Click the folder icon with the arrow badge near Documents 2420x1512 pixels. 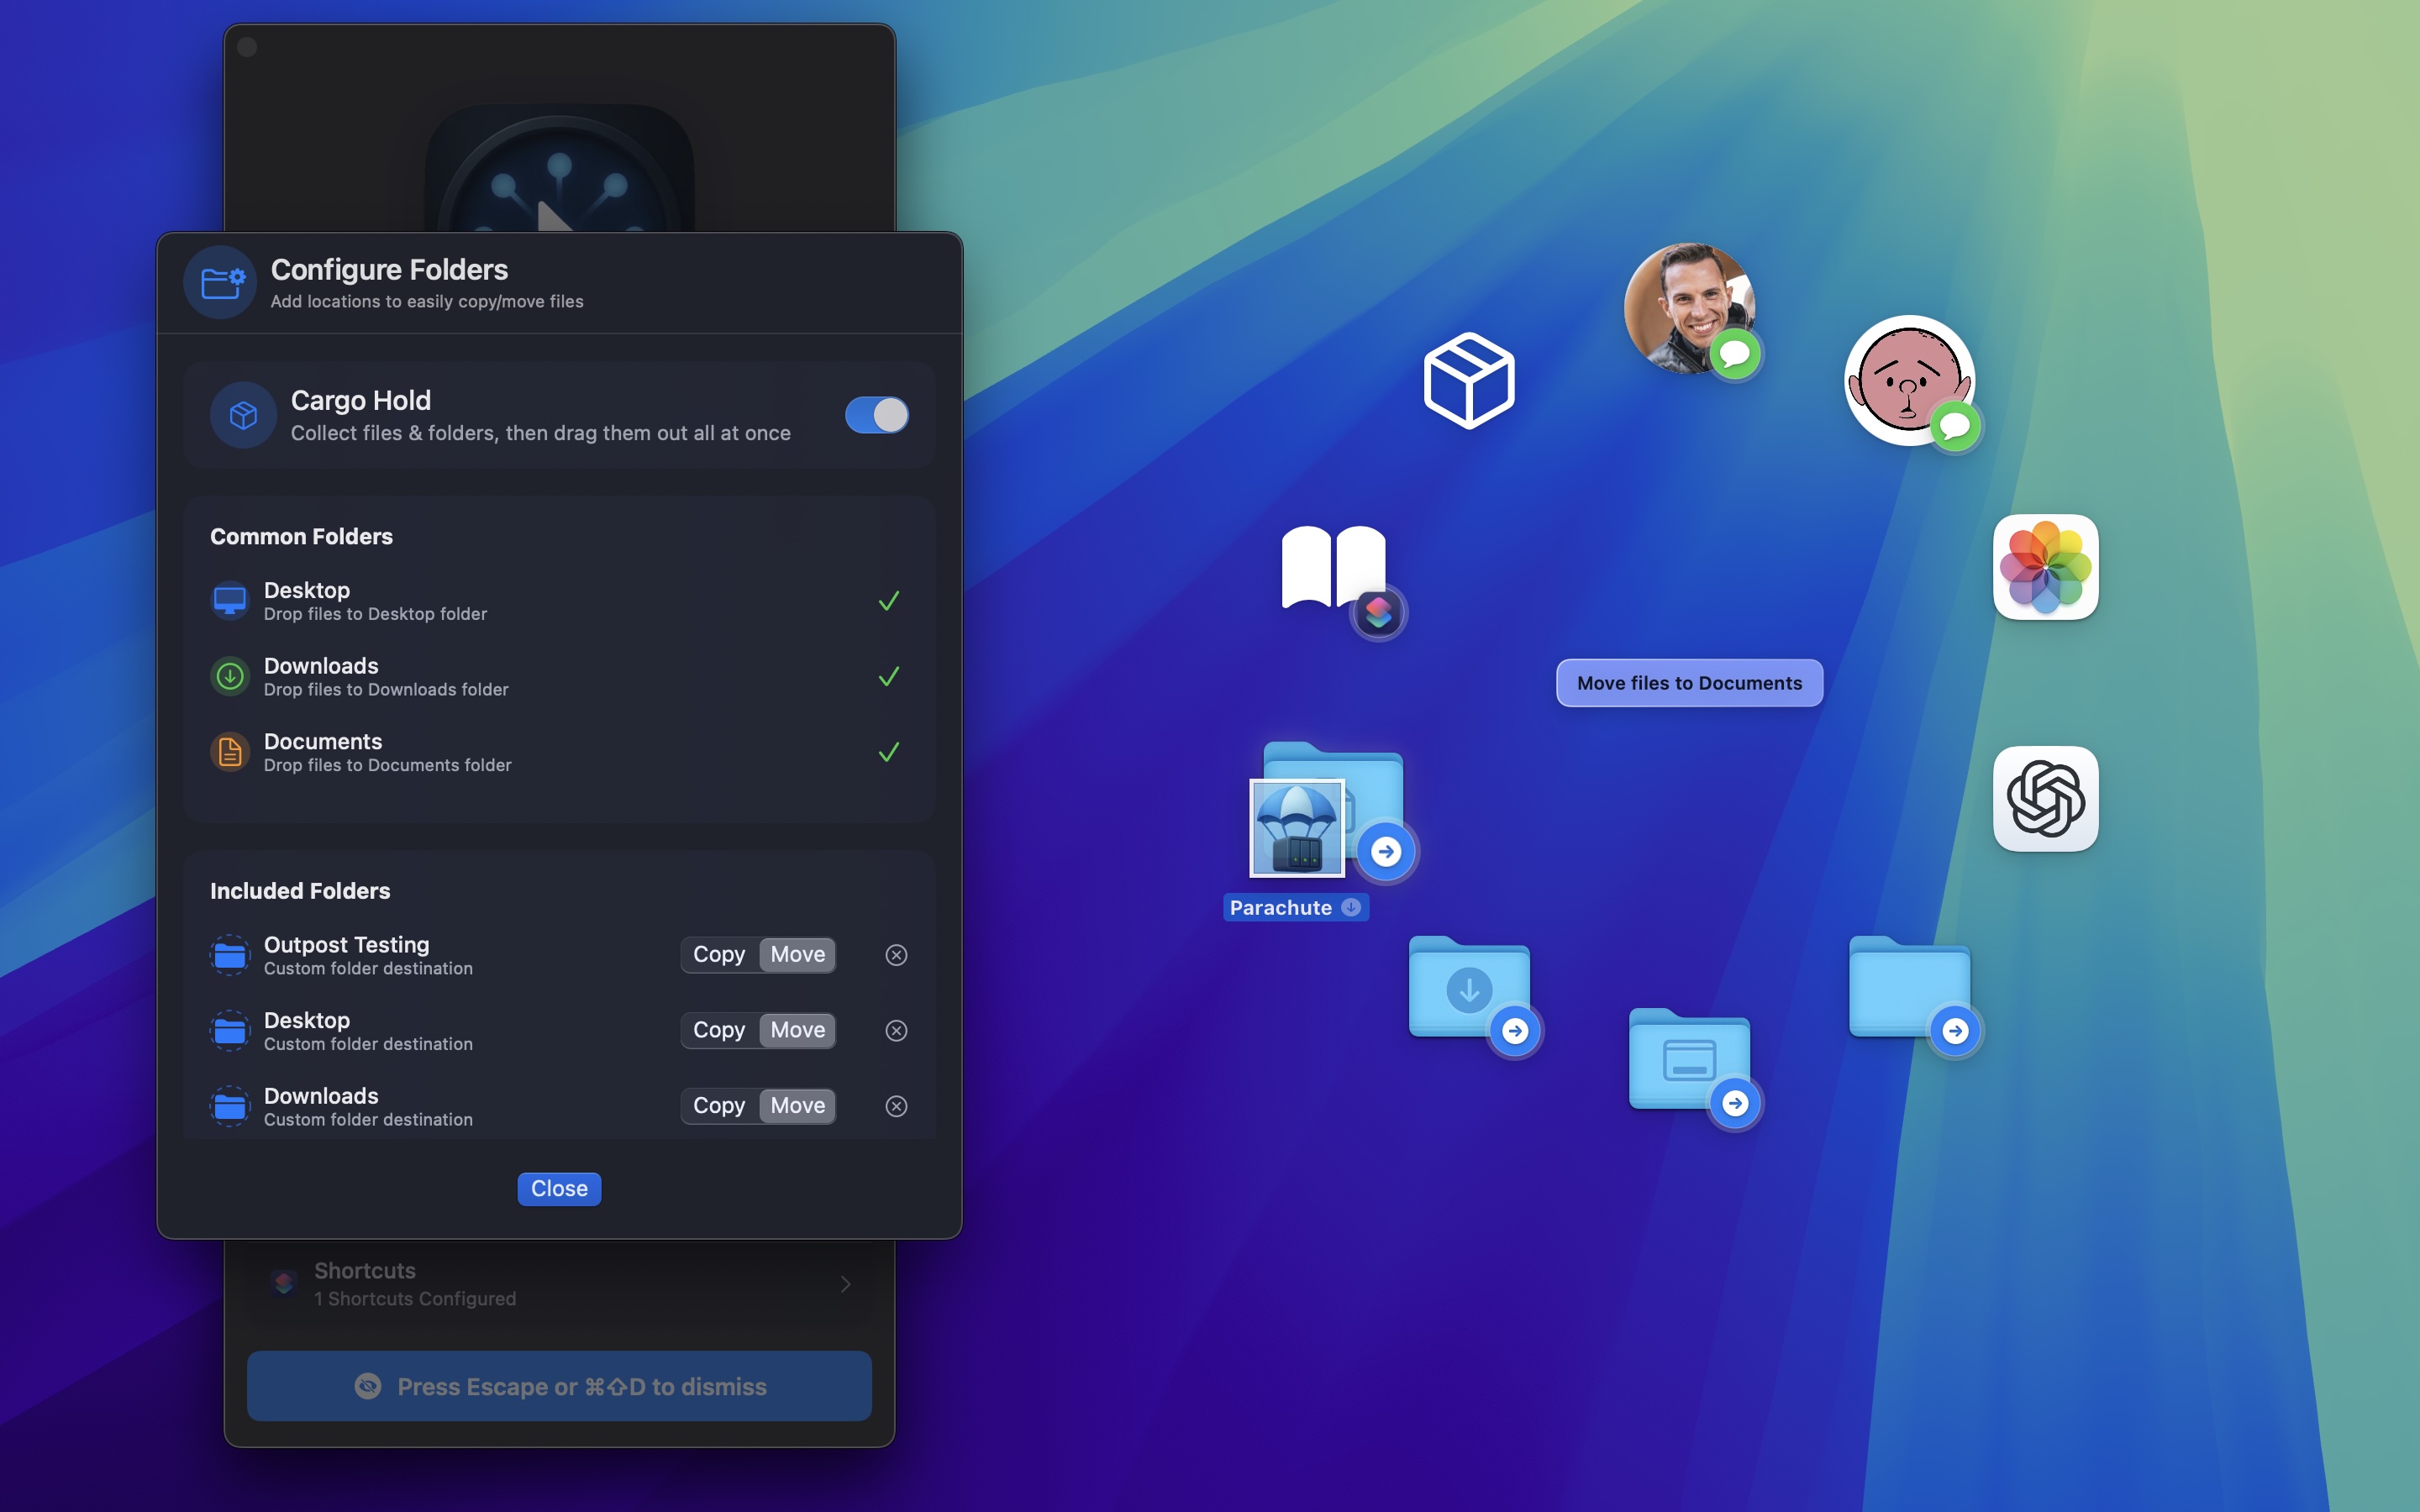pos(1690,1062)
